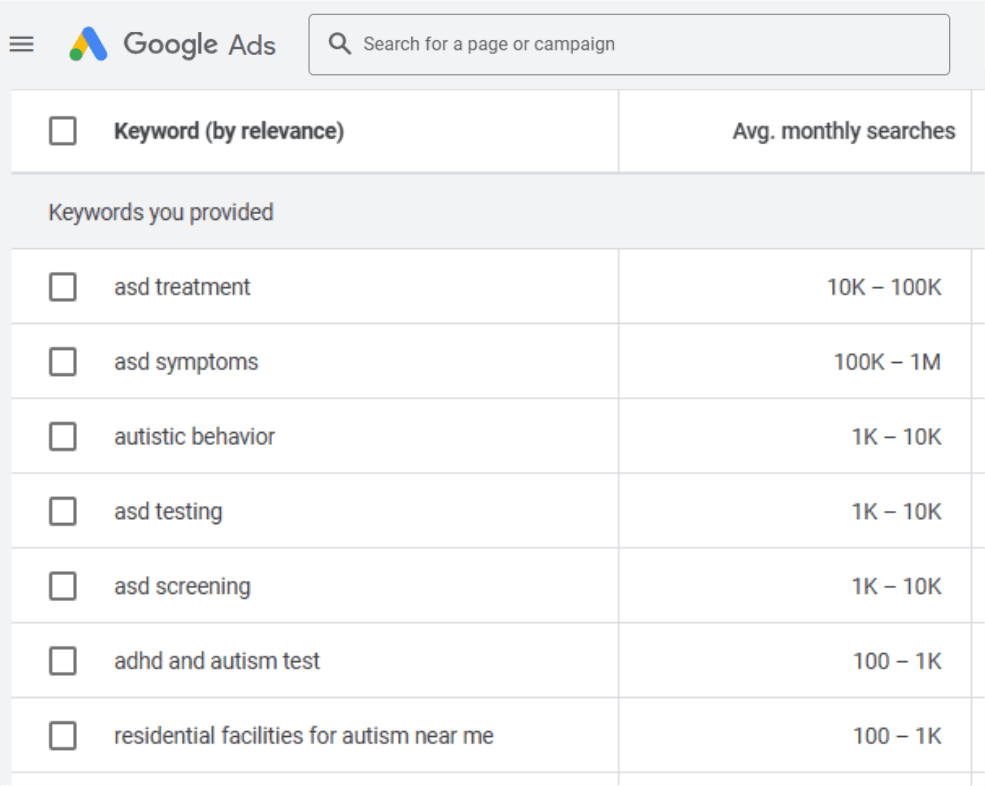The width and height of the screenshot is (985, 786).
Task: Click the '10K – 100K' search volume value
Action: coord(884,287)
